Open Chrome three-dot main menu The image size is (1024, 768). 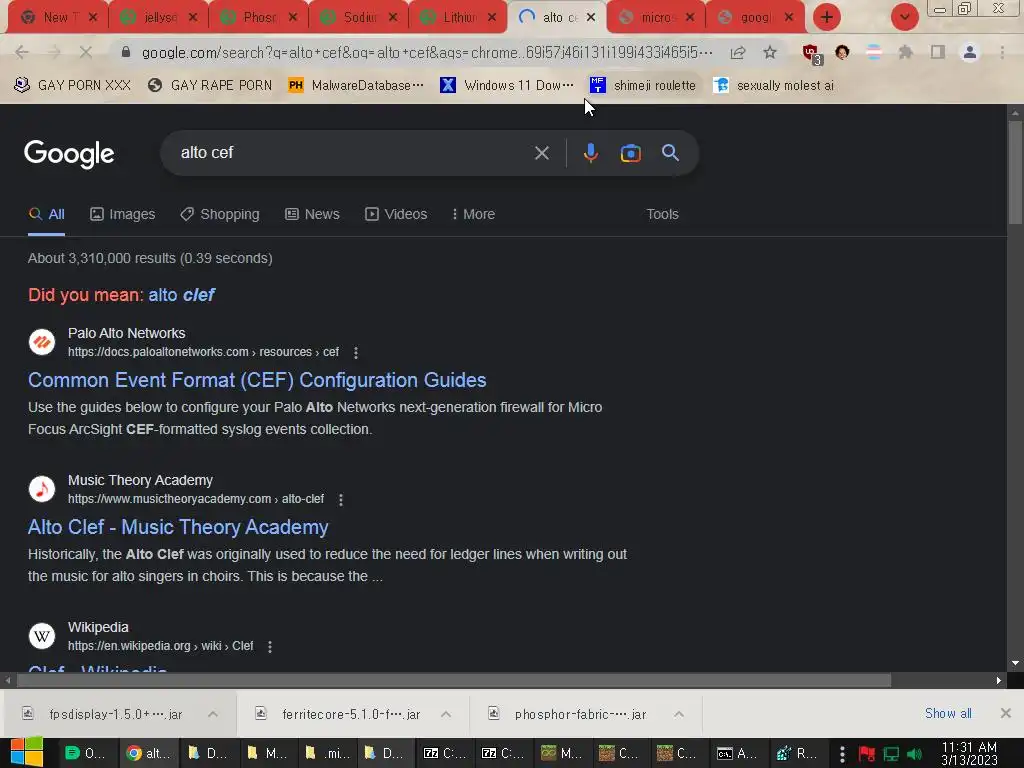coord(1002,52)
